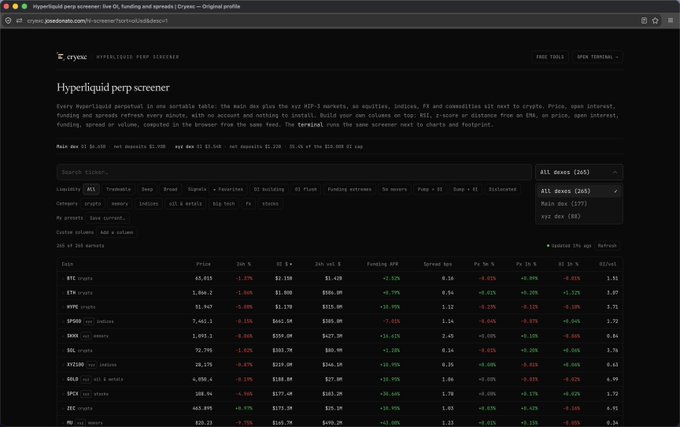Open the browser hamburger menu

pos(670,20)
